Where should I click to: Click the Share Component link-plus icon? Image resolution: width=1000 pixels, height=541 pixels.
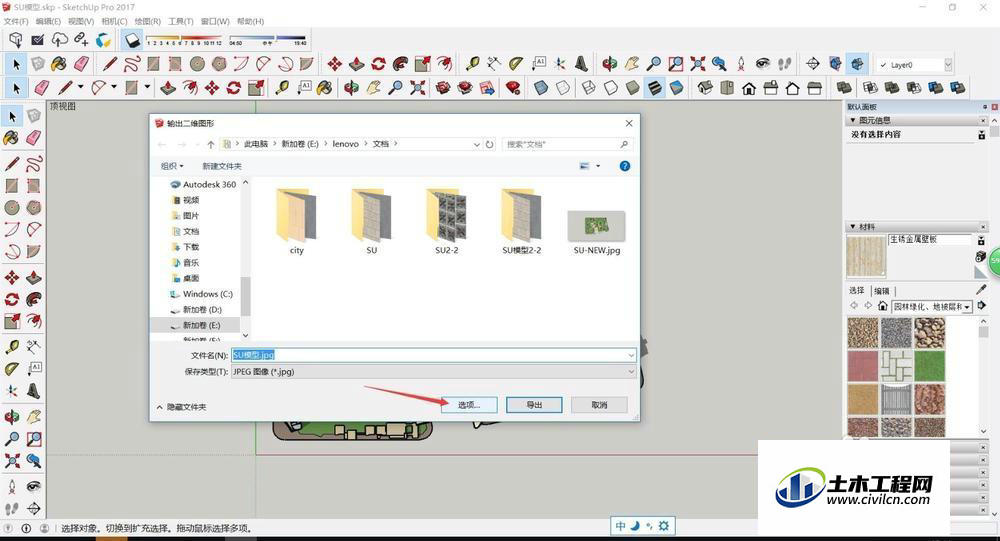tap(81, 40)
